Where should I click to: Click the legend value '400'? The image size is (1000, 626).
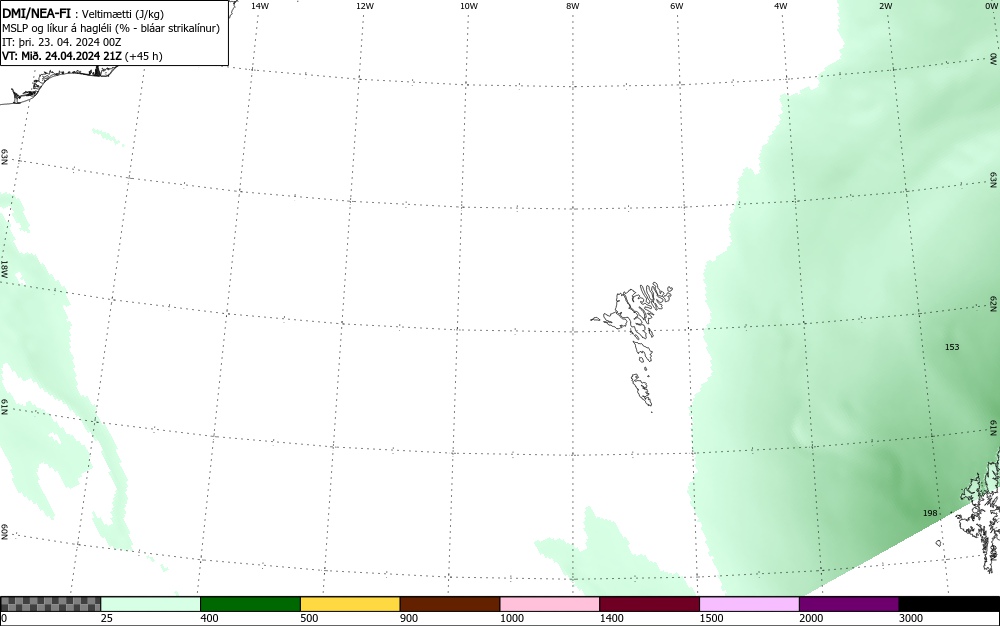pos(209,618)
